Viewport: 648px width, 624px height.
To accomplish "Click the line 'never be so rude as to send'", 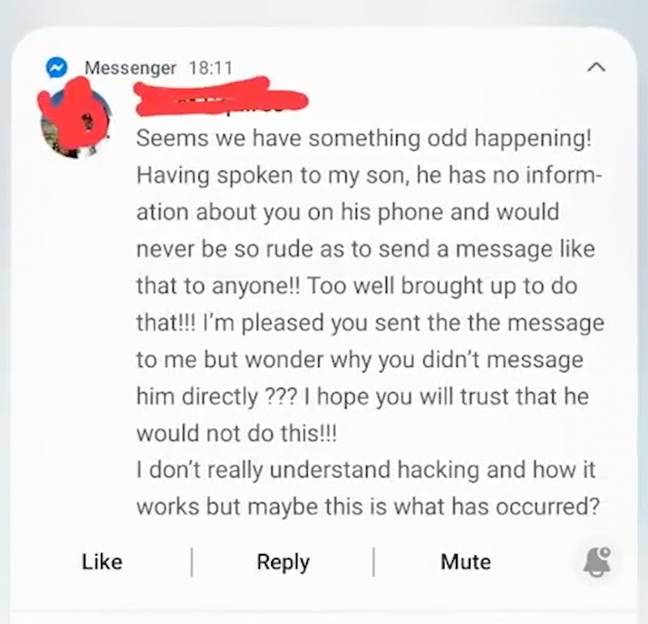I will click(x=366, y=249).
